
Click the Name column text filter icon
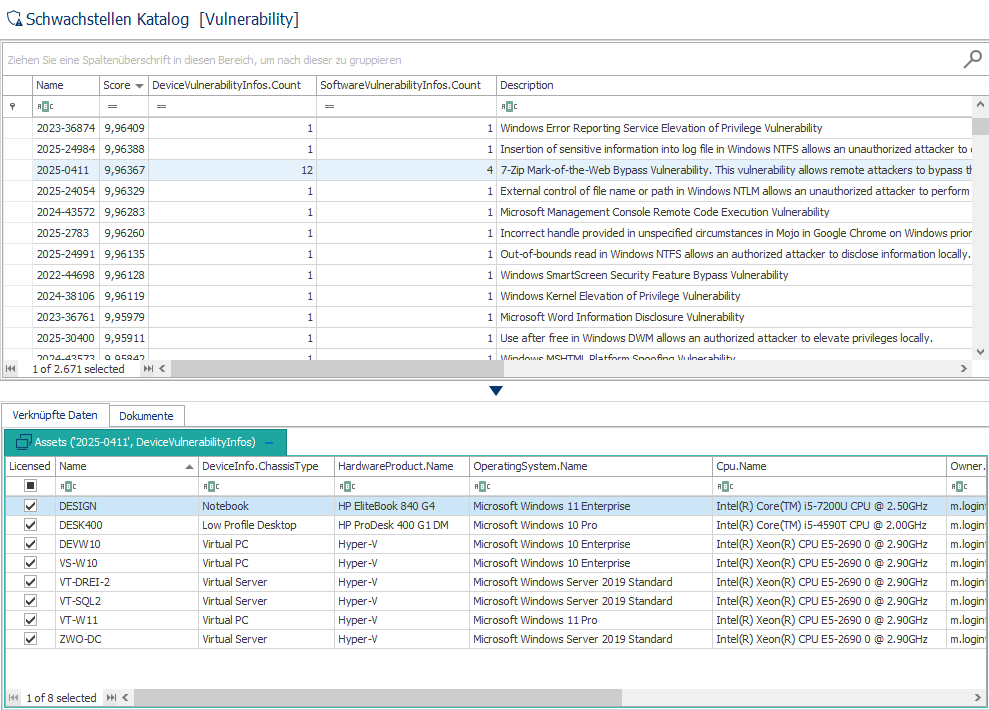pyautogui.click(x=45, y=106)
